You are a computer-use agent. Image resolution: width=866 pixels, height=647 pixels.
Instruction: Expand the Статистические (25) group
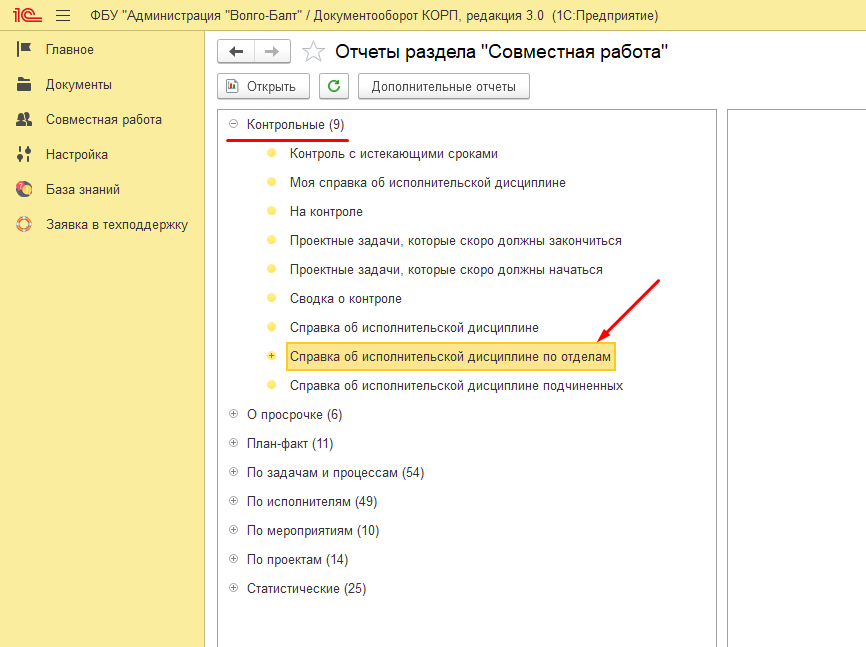233,588
